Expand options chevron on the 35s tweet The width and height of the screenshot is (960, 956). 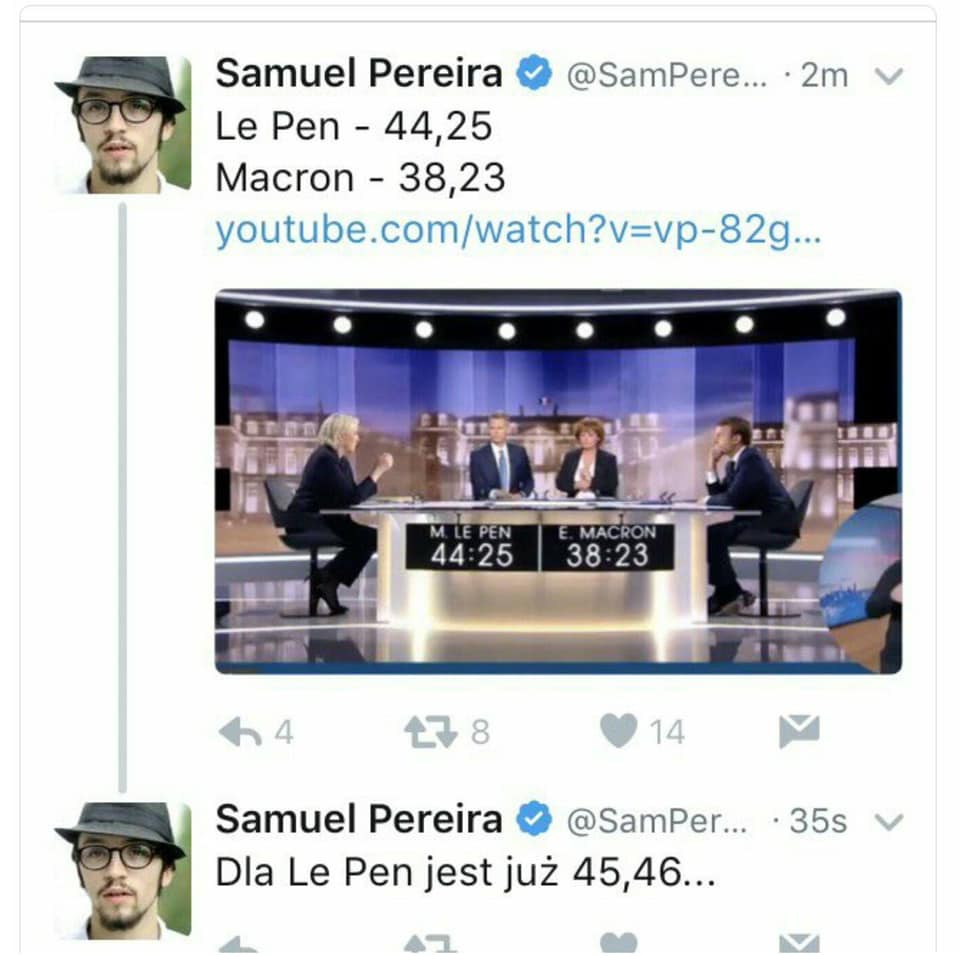(x=888, y=822)
